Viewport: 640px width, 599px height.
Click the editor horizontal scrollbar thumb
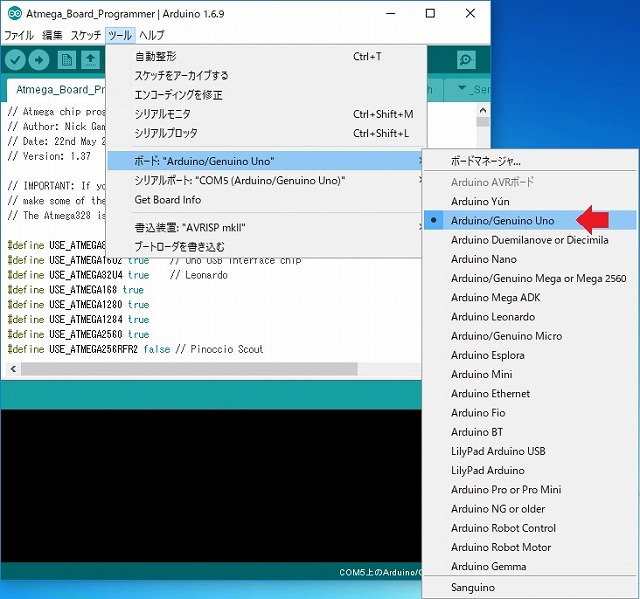(189, 369)
